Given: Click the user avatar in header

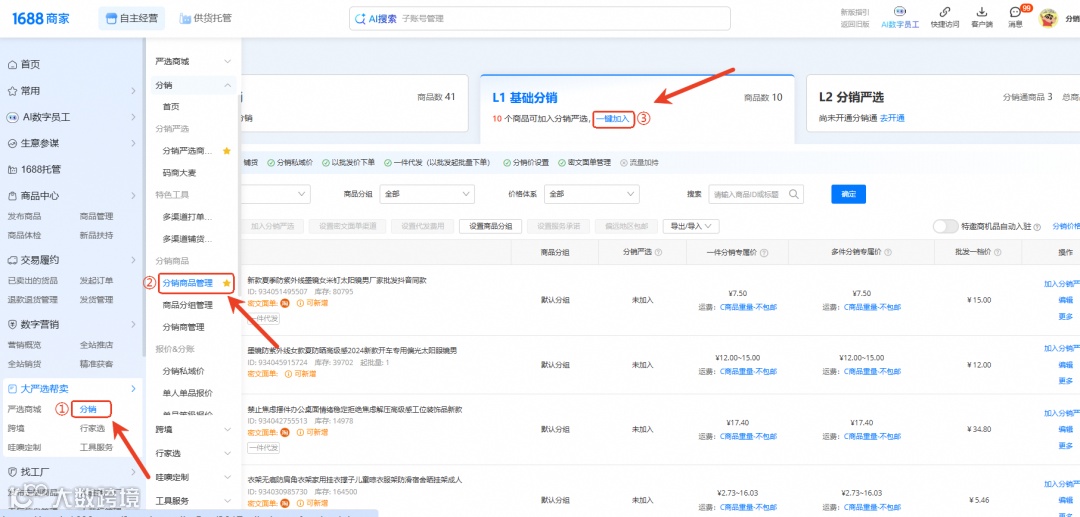Looking at the screenshot, I should click(1048, 19).
